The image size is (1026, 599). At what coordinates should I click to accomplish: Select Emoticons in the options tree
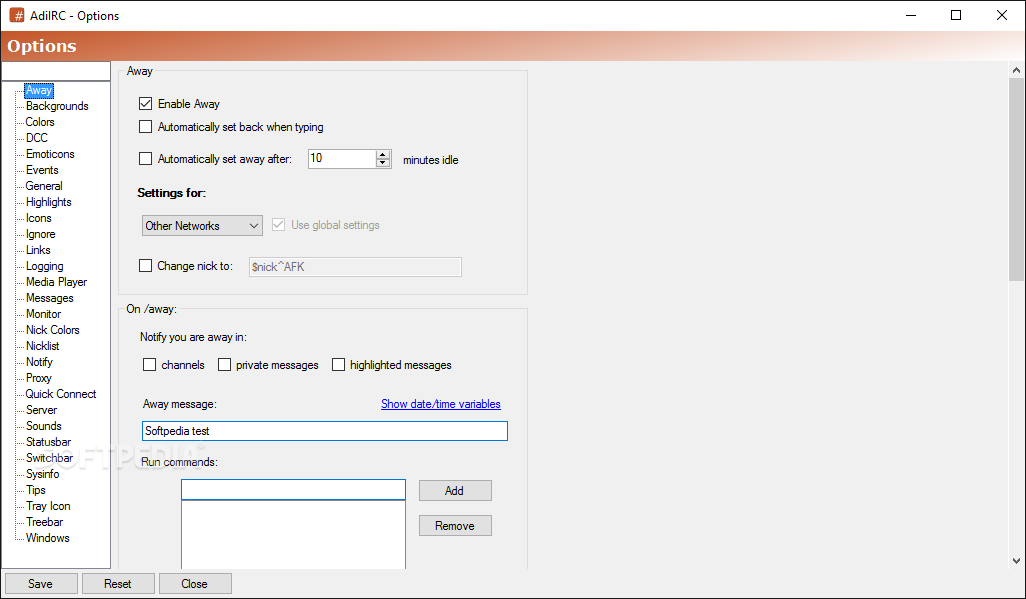click(x=50, y=154)
